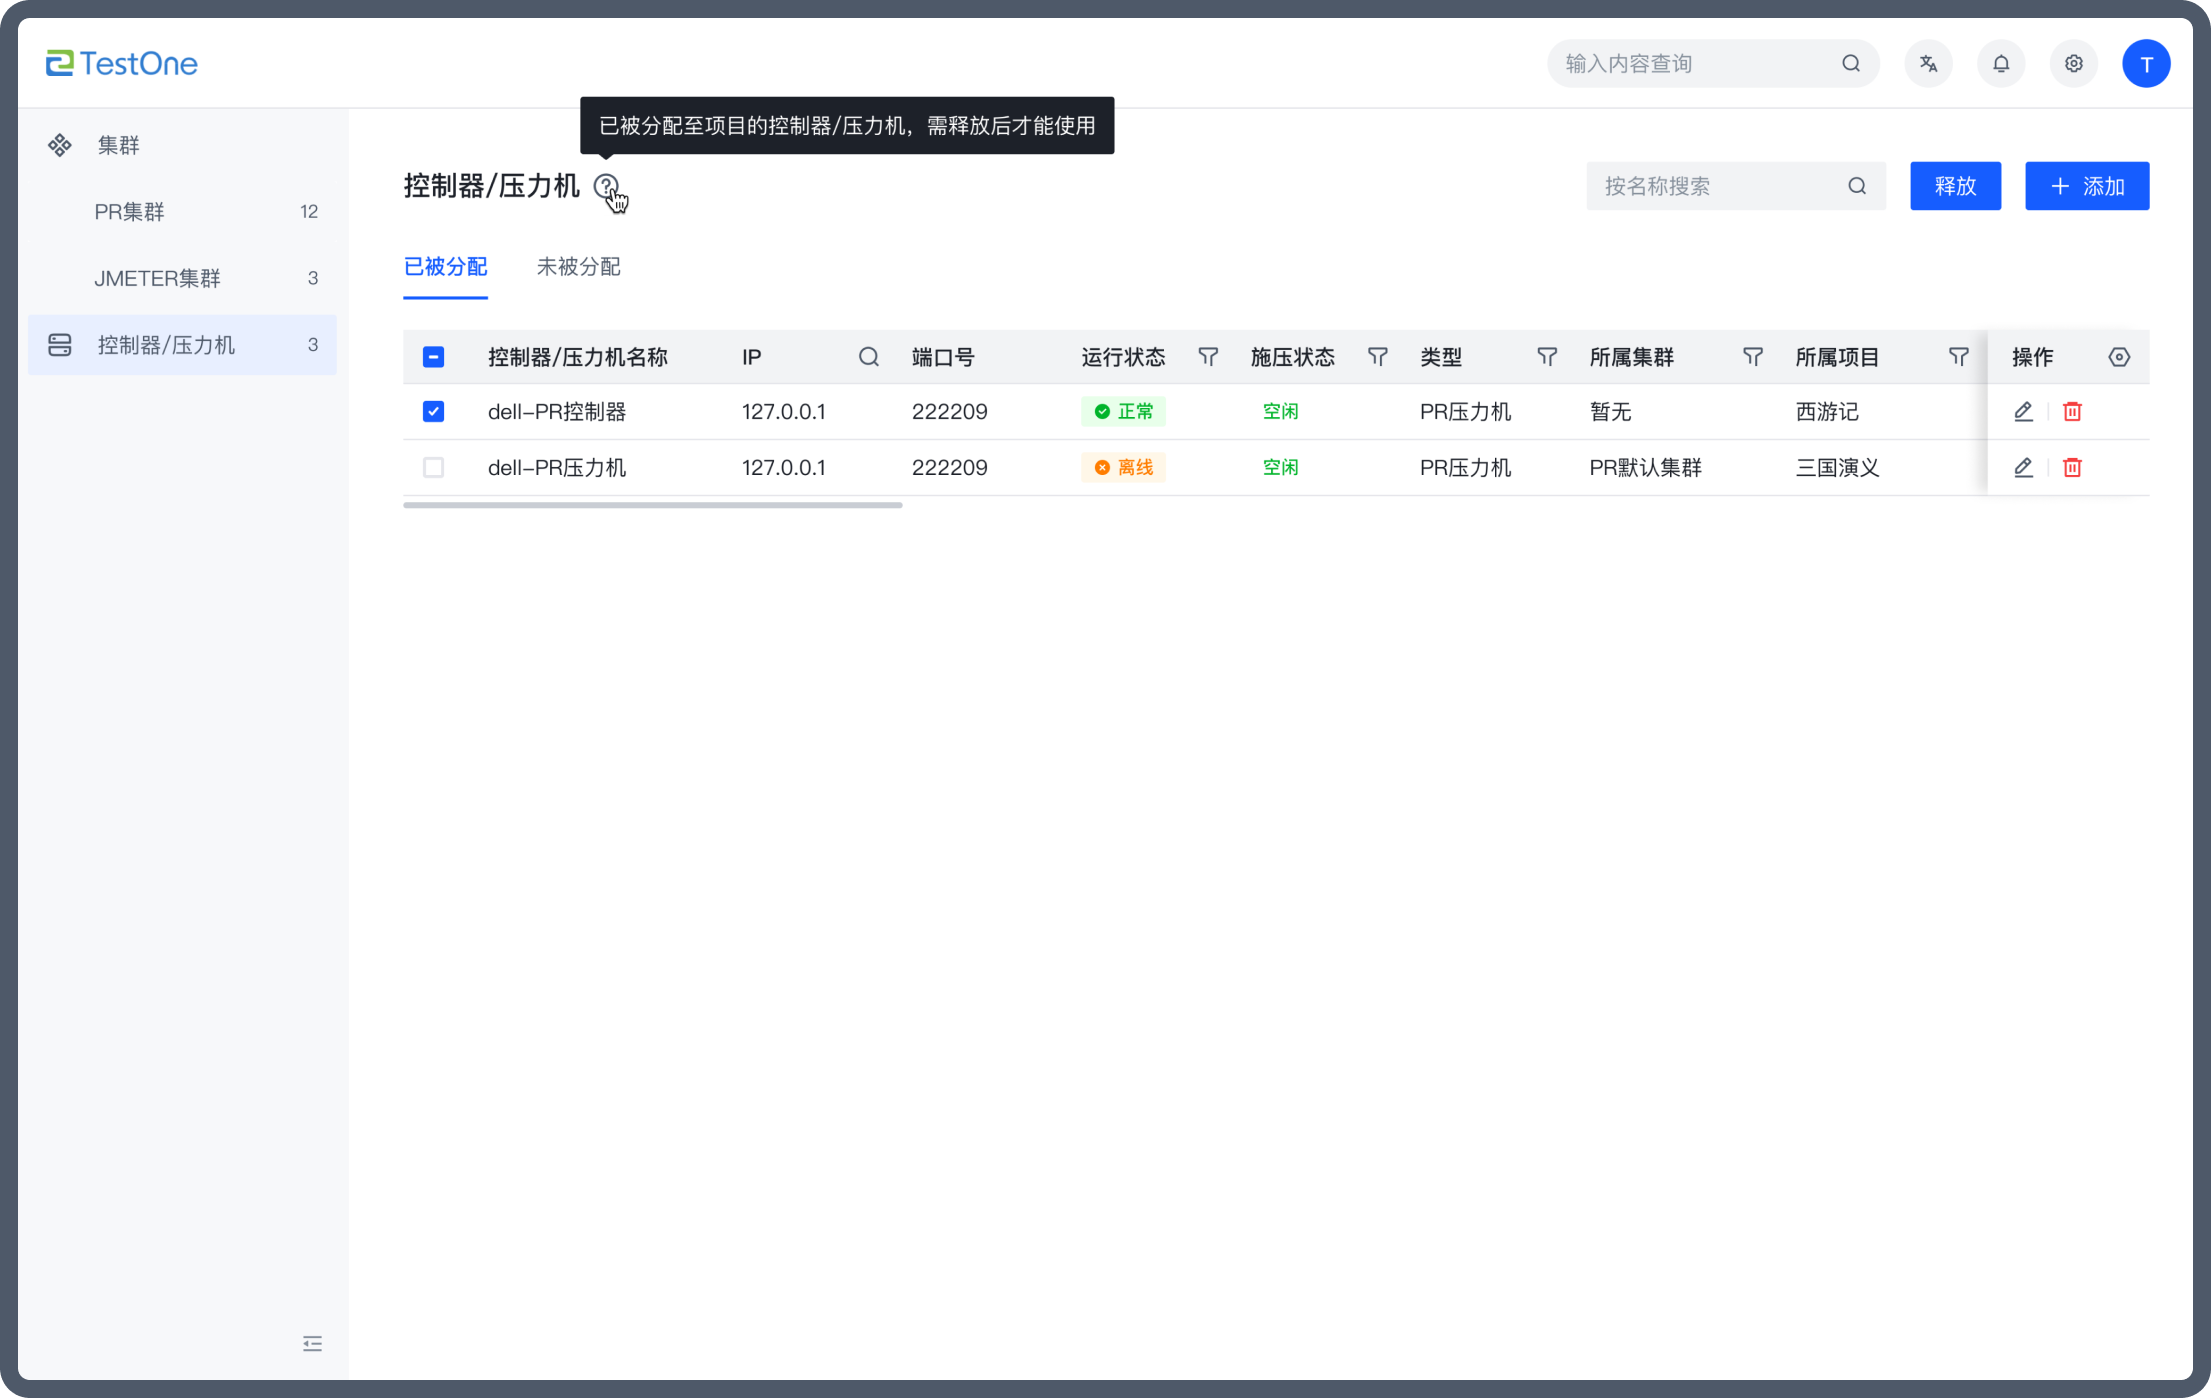Click the 添加 button
The height and width of the screenshot is (1398, 2211).
(2086, 186)
